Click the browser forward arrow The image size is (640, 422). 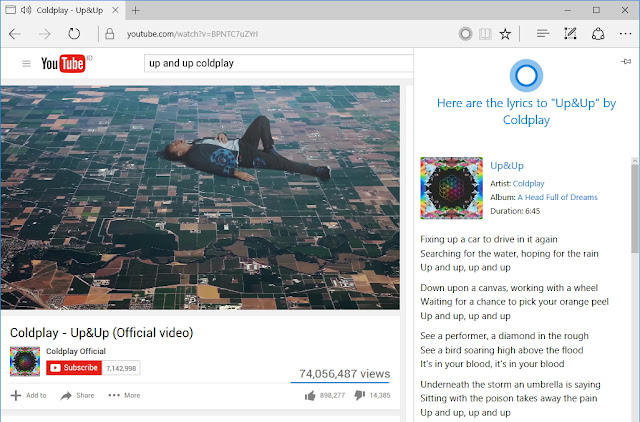pyautogui.click(x=44, y=34)
